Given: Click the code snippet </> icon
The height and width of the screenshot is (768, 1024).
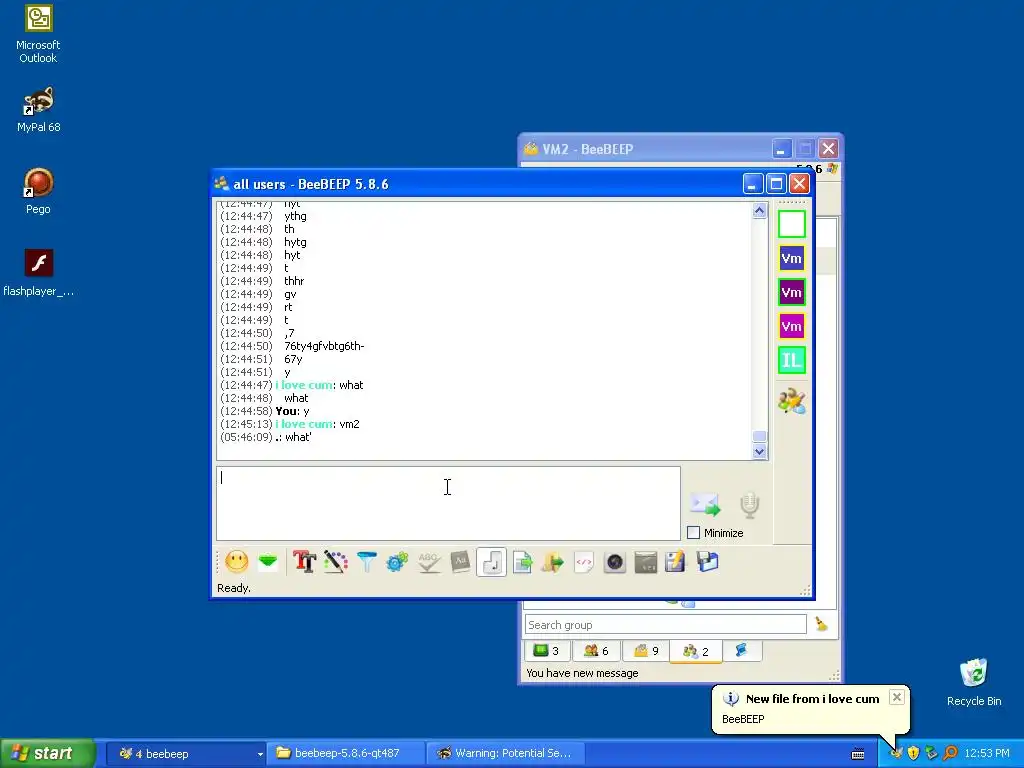Looking at the screenshot, I should [584, 562].
